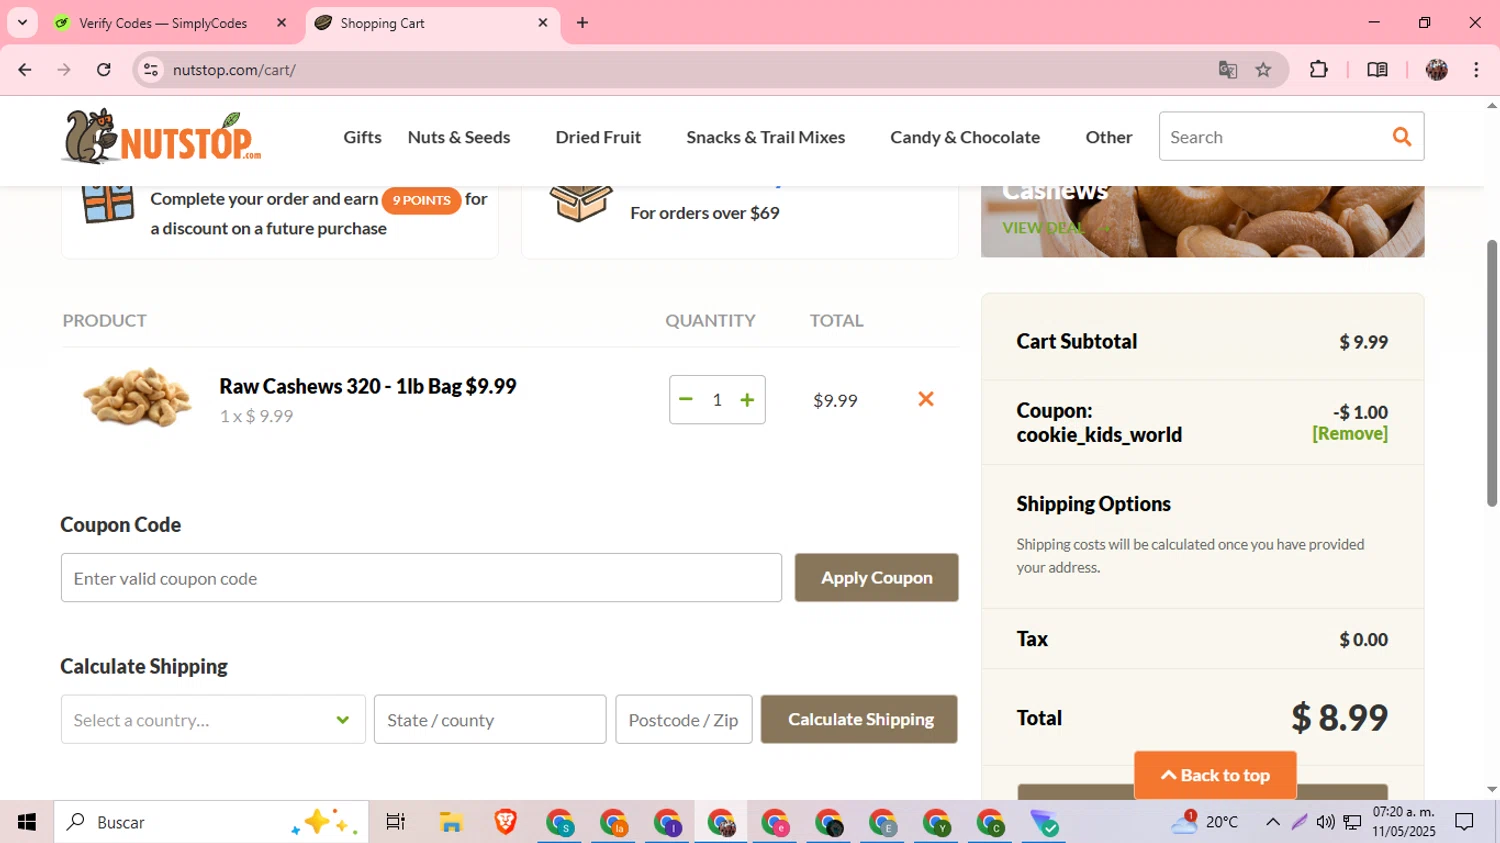
Task: Click the taskbar Buscar search box
Action: pos(211,822)
